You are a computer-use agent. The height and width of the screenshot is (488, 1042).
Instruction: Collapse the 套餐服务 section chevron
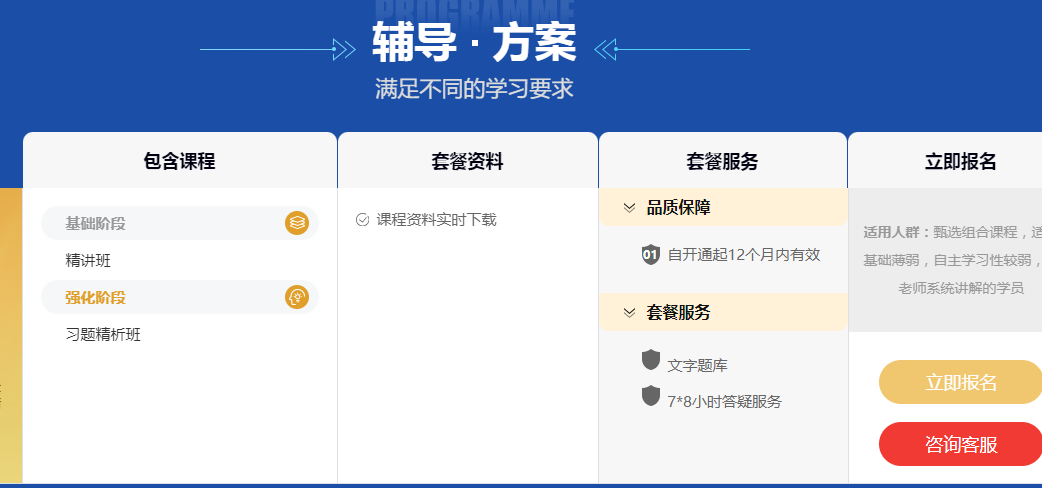(629, 312)
